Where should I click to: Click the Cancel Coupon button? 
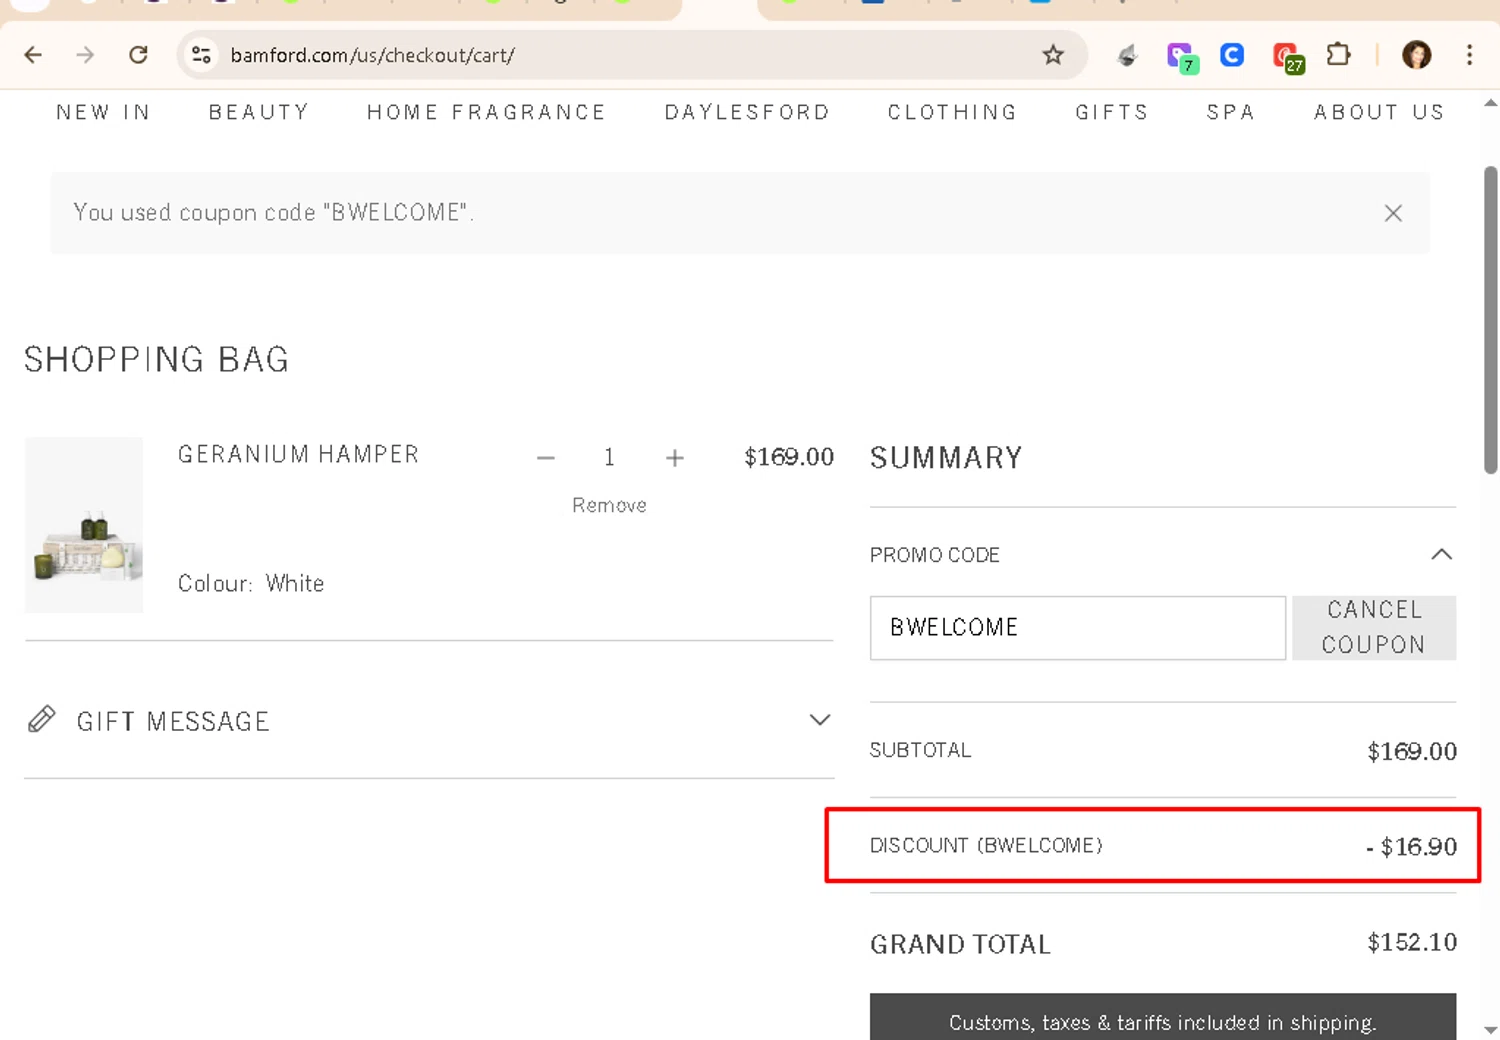[1374, 628]
